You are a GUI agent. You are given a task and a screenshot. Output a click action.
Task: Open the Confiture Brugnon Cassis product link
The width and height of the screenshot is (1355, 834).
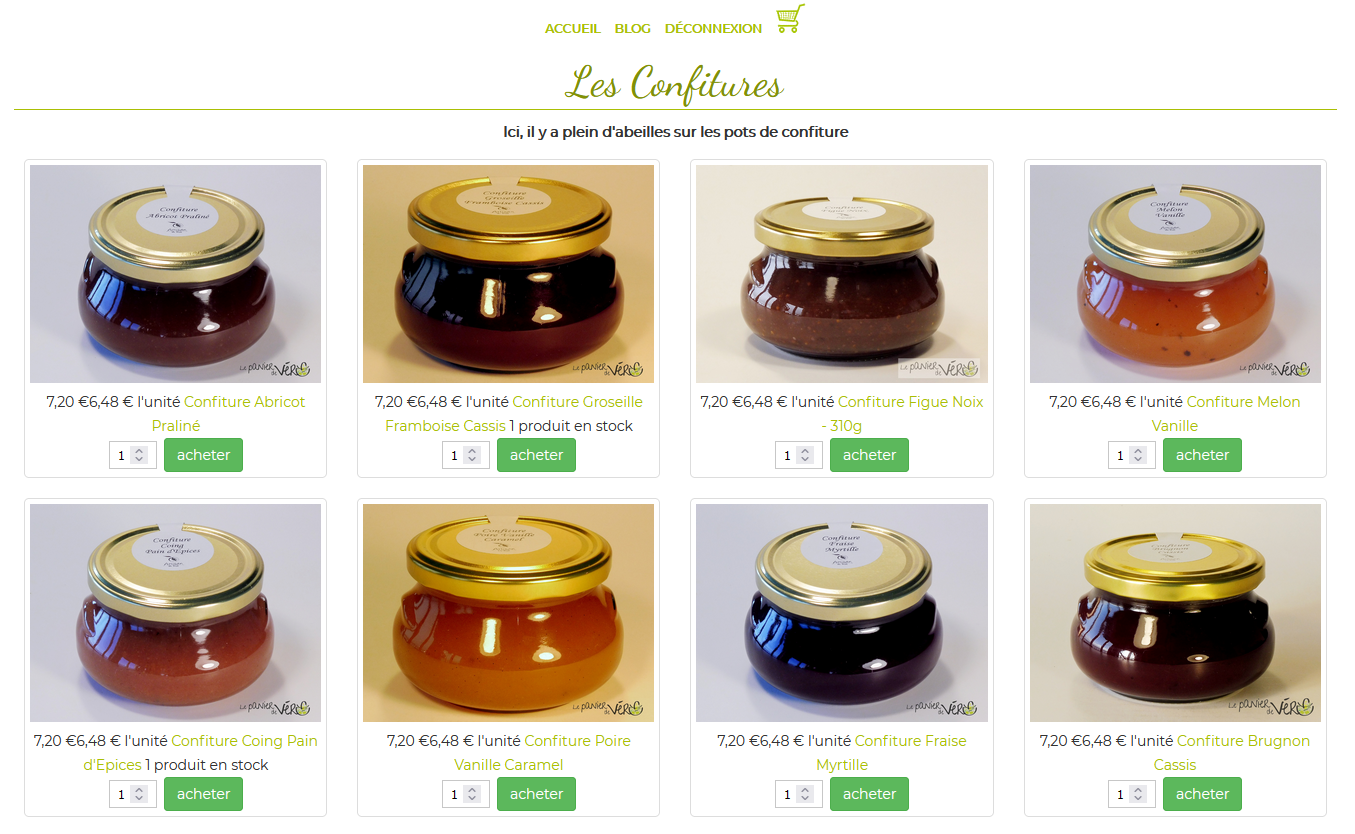(x=1243, y=753)
